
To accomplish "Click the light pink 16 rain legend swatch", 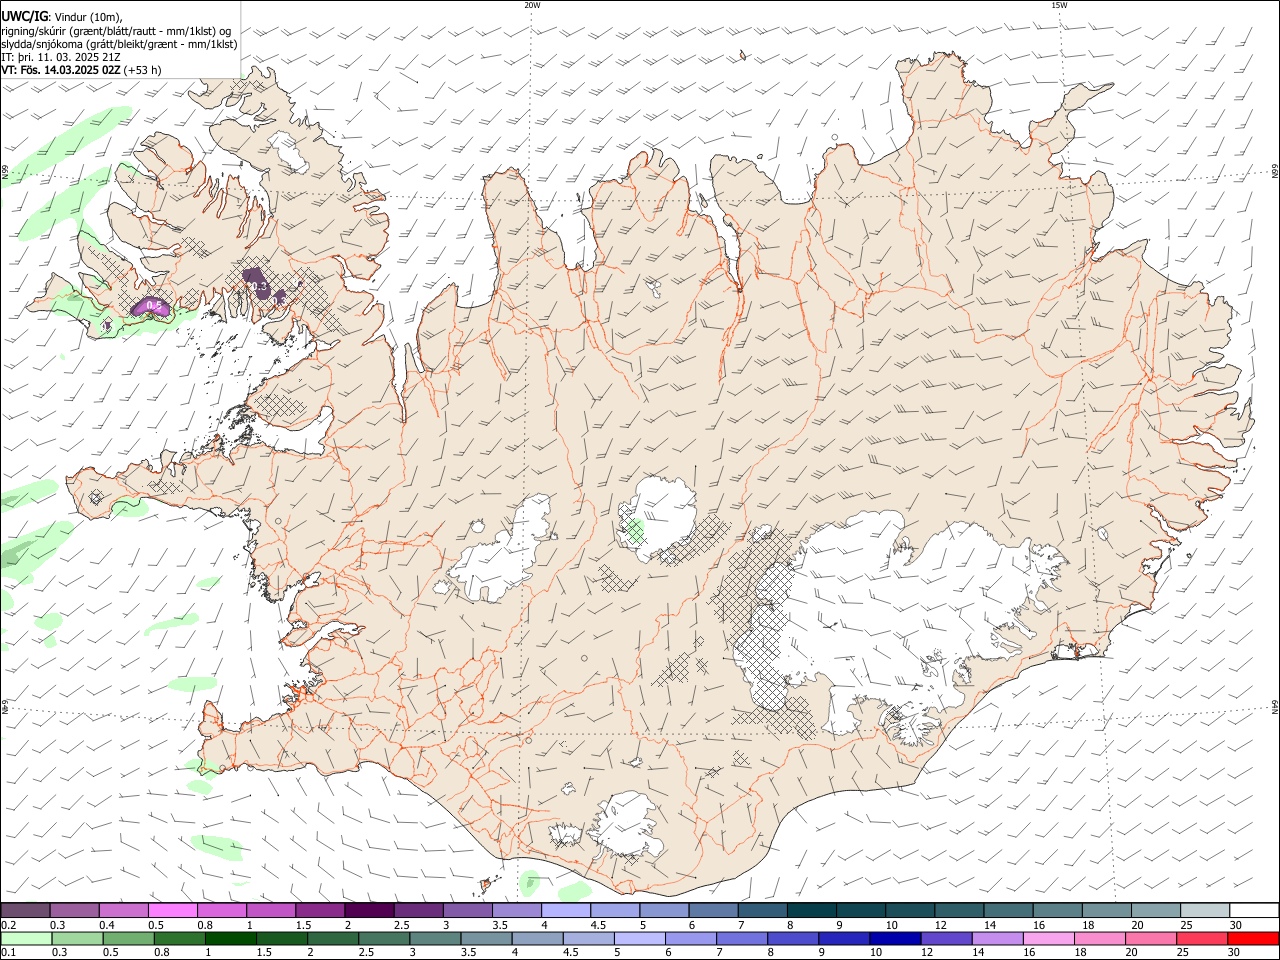I will (x=1047, y=939).
